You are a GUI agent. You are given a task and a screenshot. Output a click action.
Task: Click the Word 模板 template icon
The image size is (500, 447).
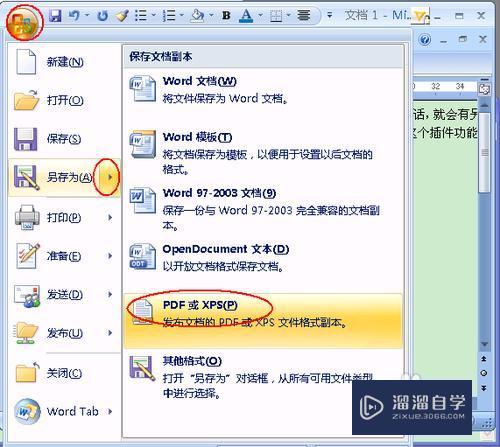(x=143, y=144)
